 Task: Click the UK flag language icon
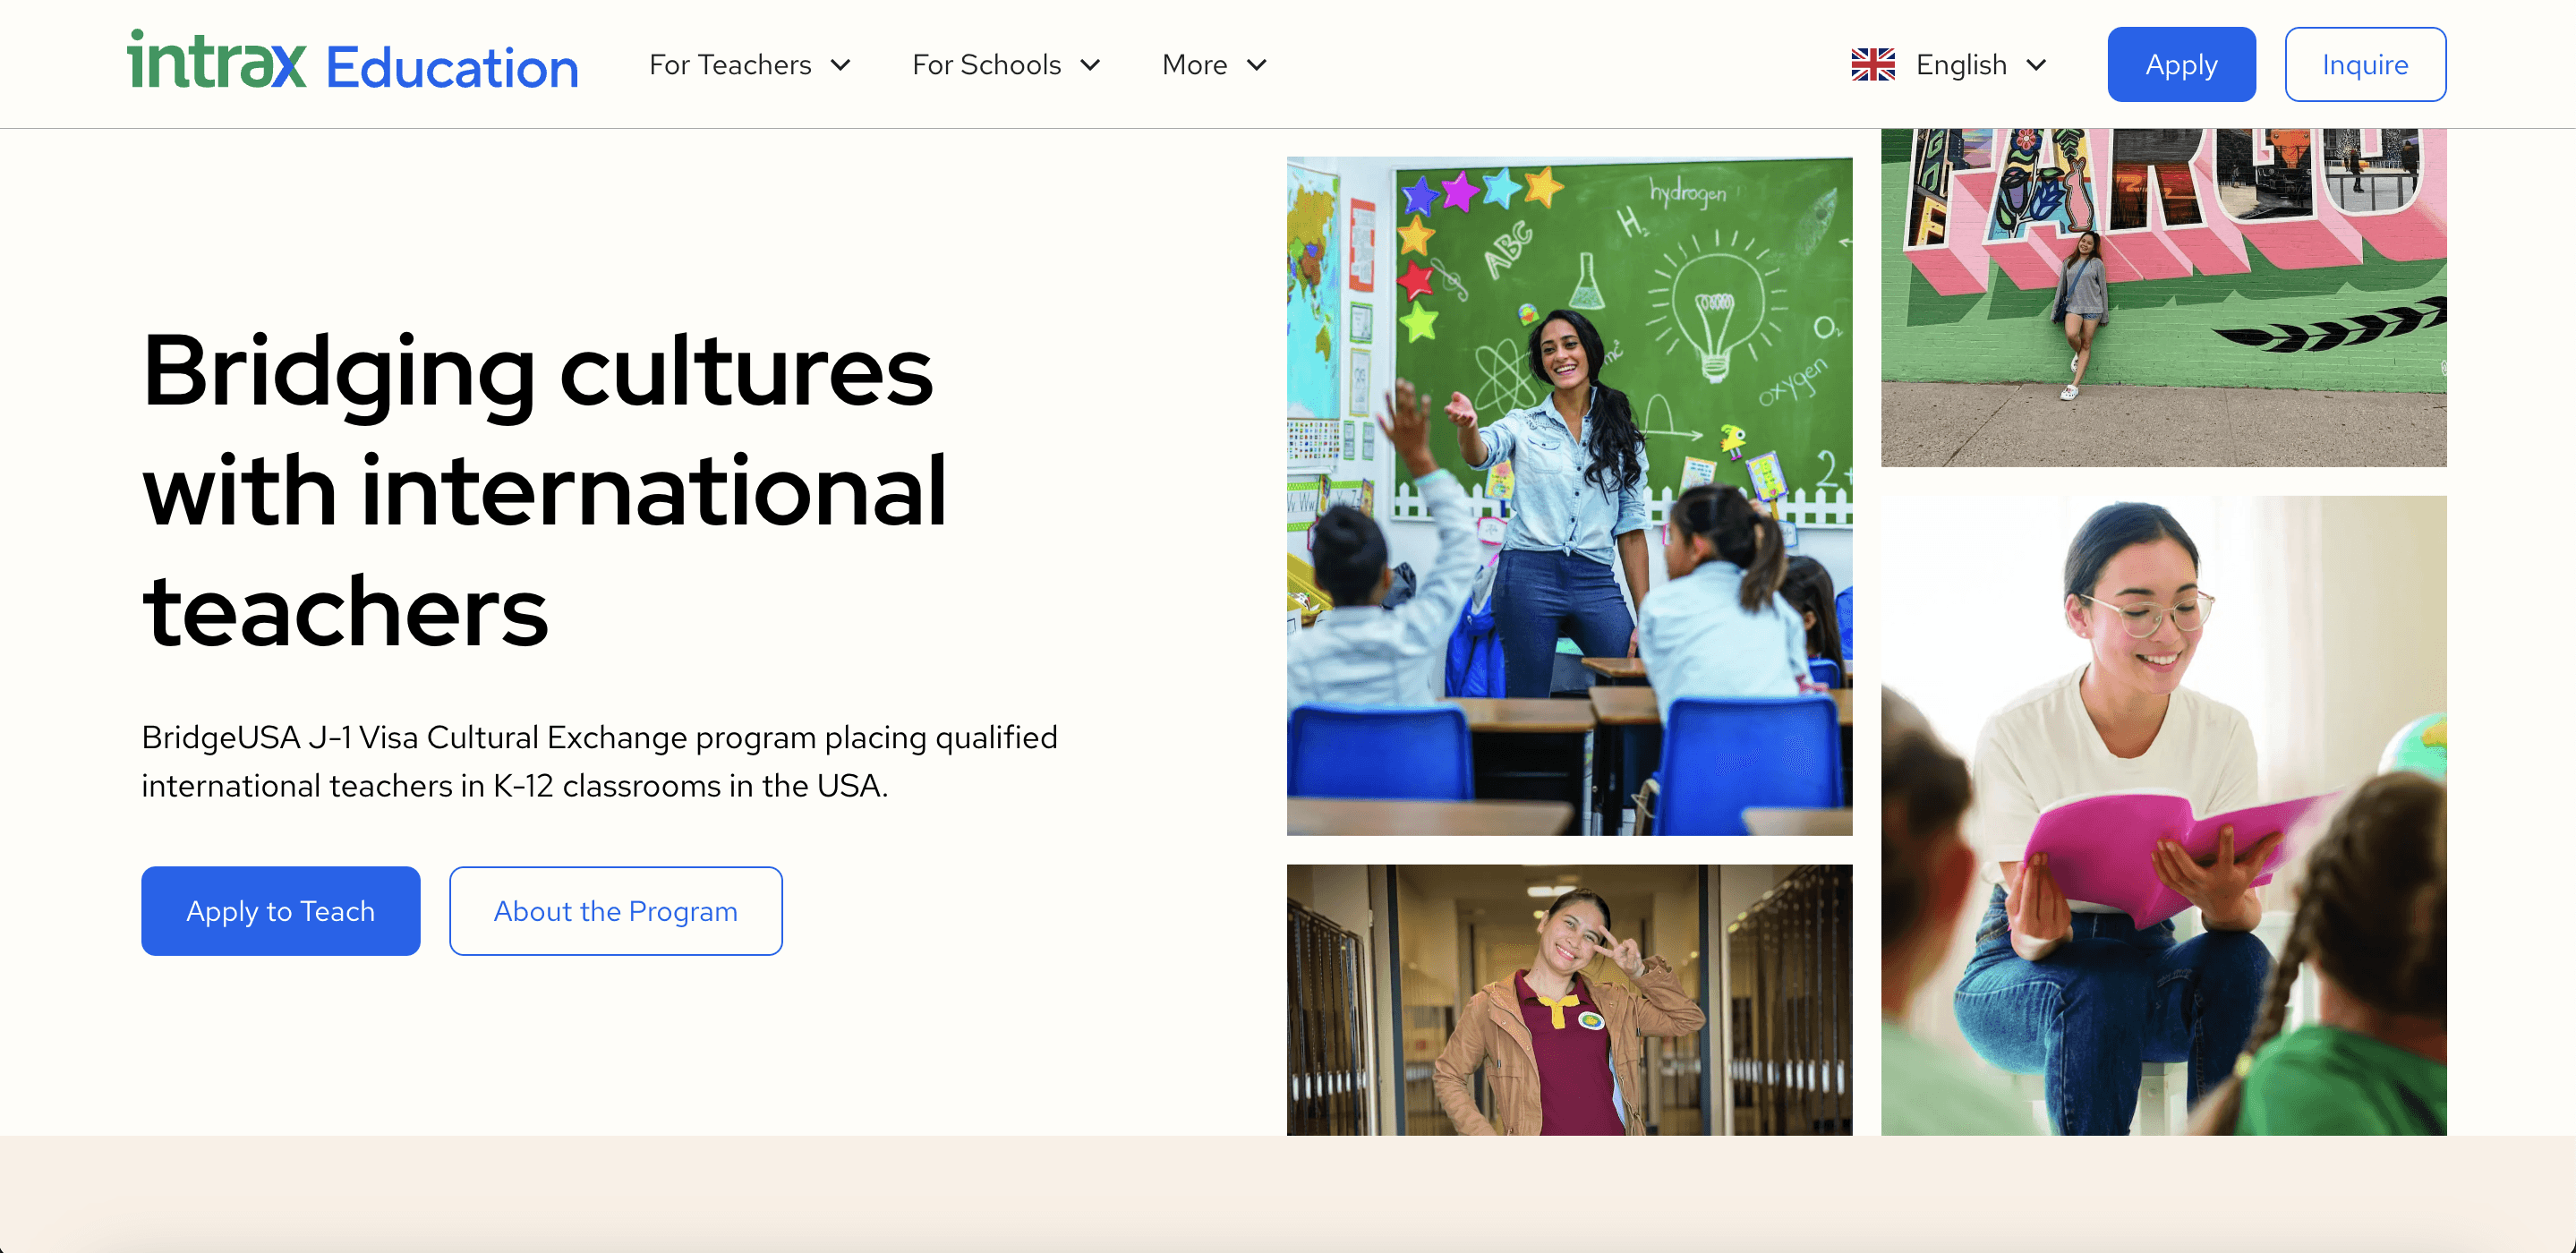(x=1872, y=65)
